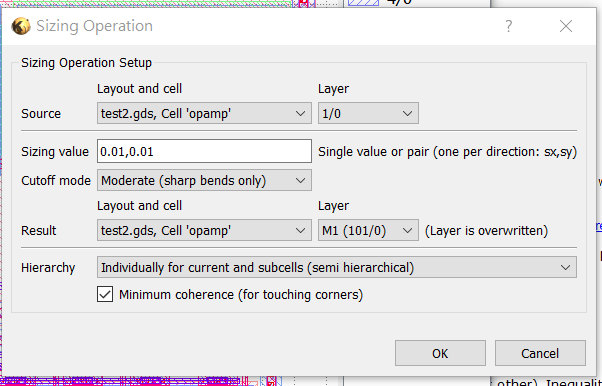Click the 'Sizing Operation' title bar text
Viewport: 602px width, 386px height.
pos(94,26)
